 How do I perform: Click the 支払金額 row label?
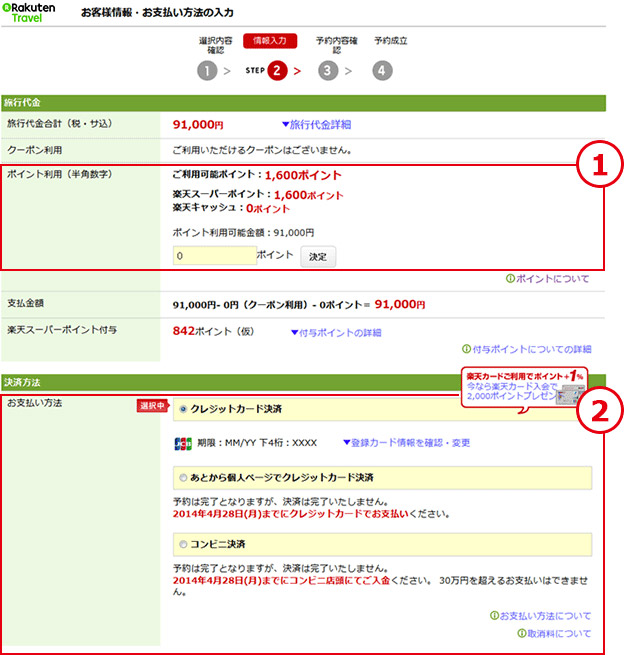click(25, 303)
